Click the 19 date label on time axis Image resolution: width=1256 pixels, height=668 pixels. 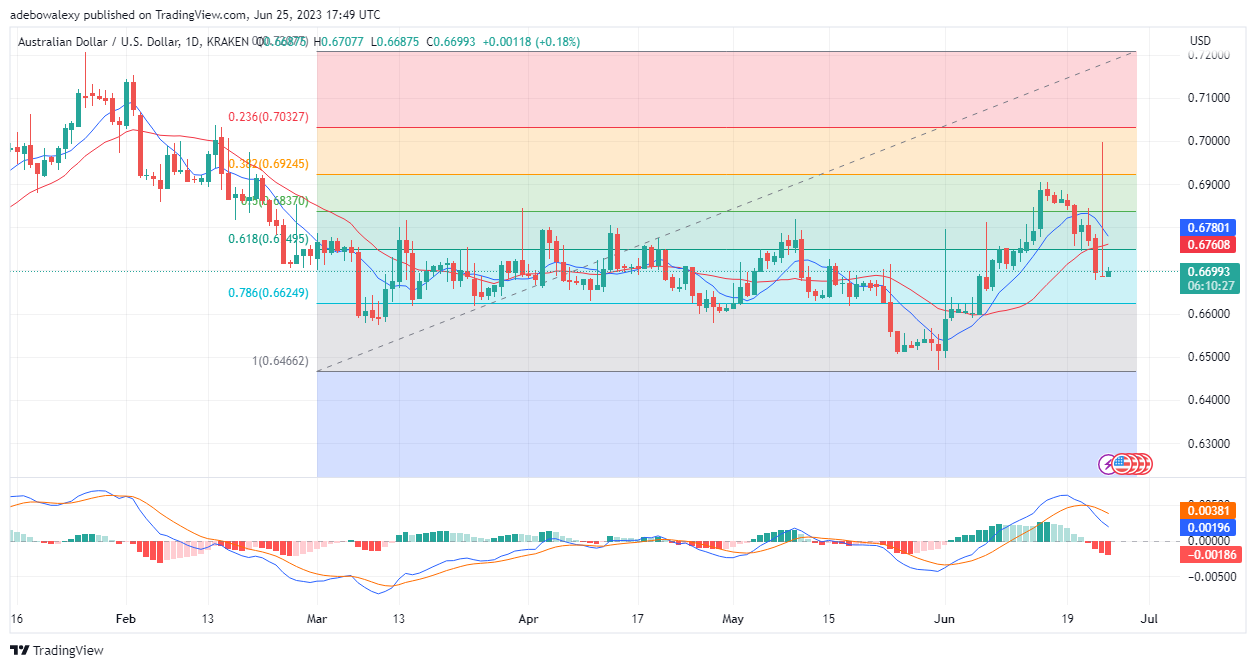(x=1068, y=620)
